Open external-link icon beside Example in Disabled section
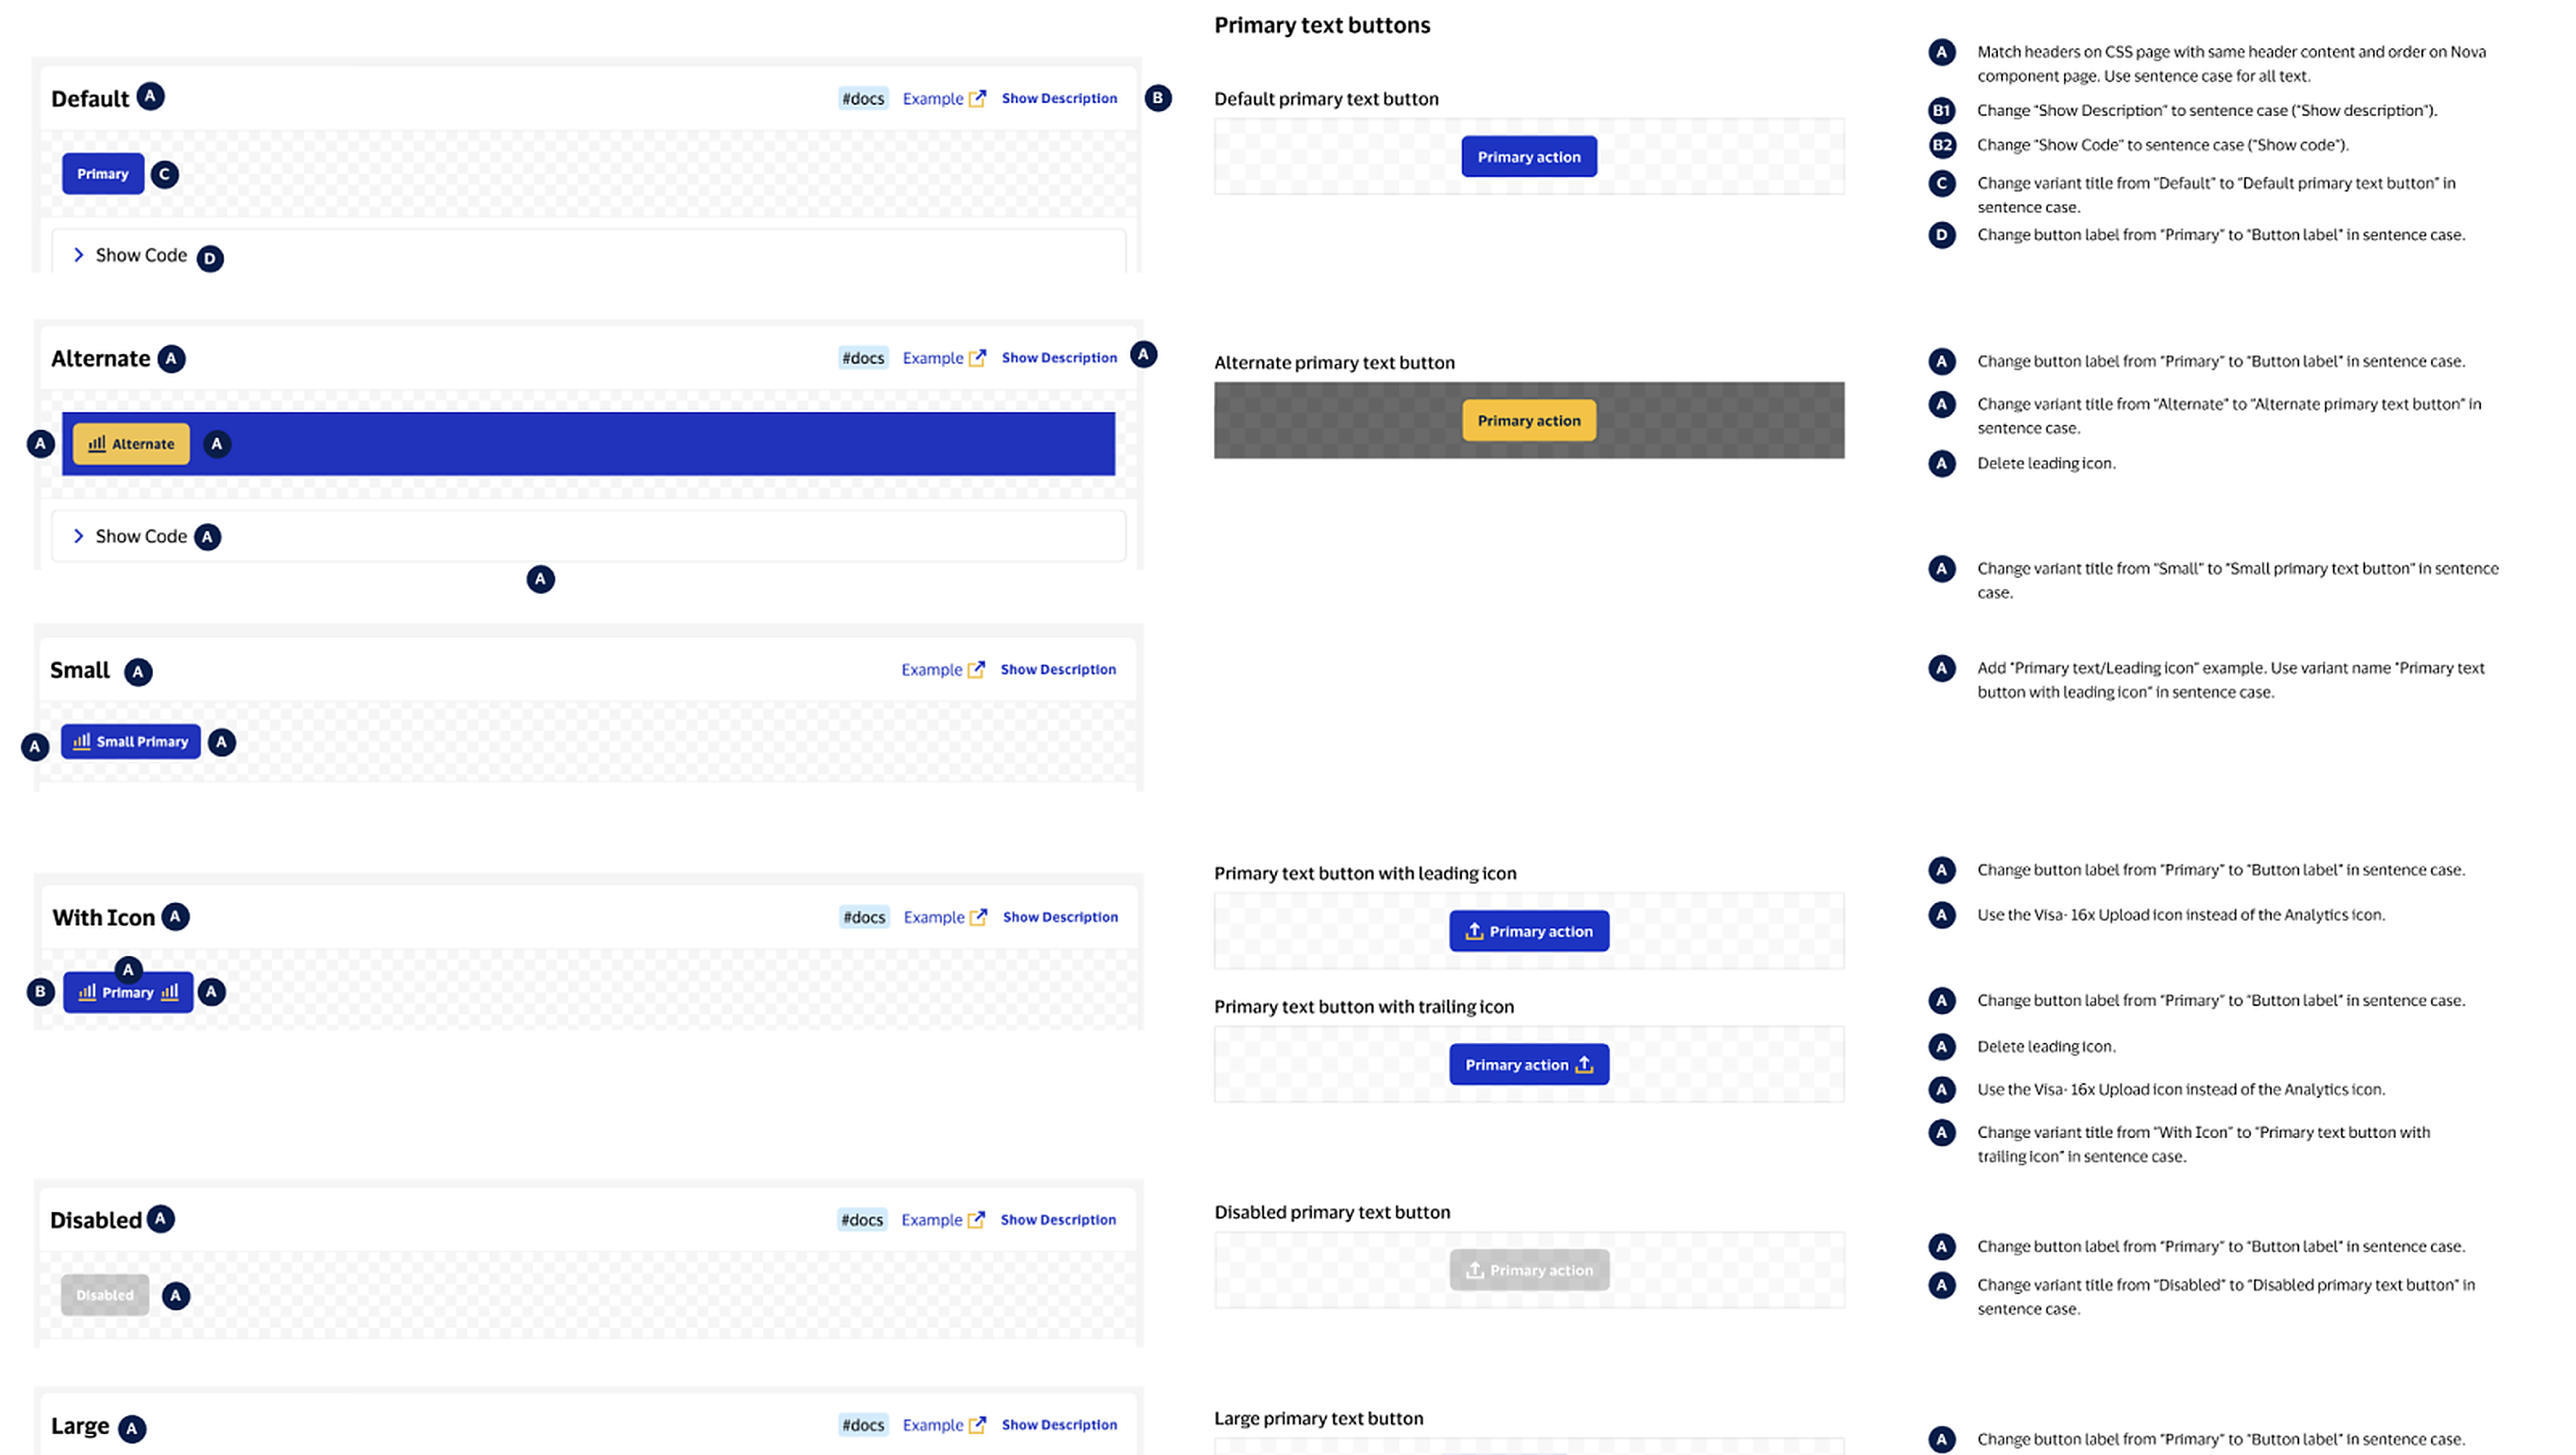 coord(976,1221)
